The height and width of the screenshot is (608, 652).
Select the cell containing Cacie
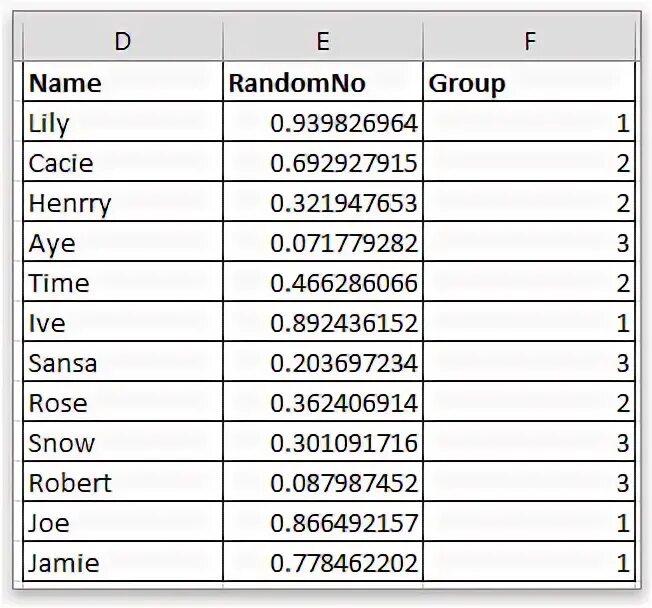[122, 163]
